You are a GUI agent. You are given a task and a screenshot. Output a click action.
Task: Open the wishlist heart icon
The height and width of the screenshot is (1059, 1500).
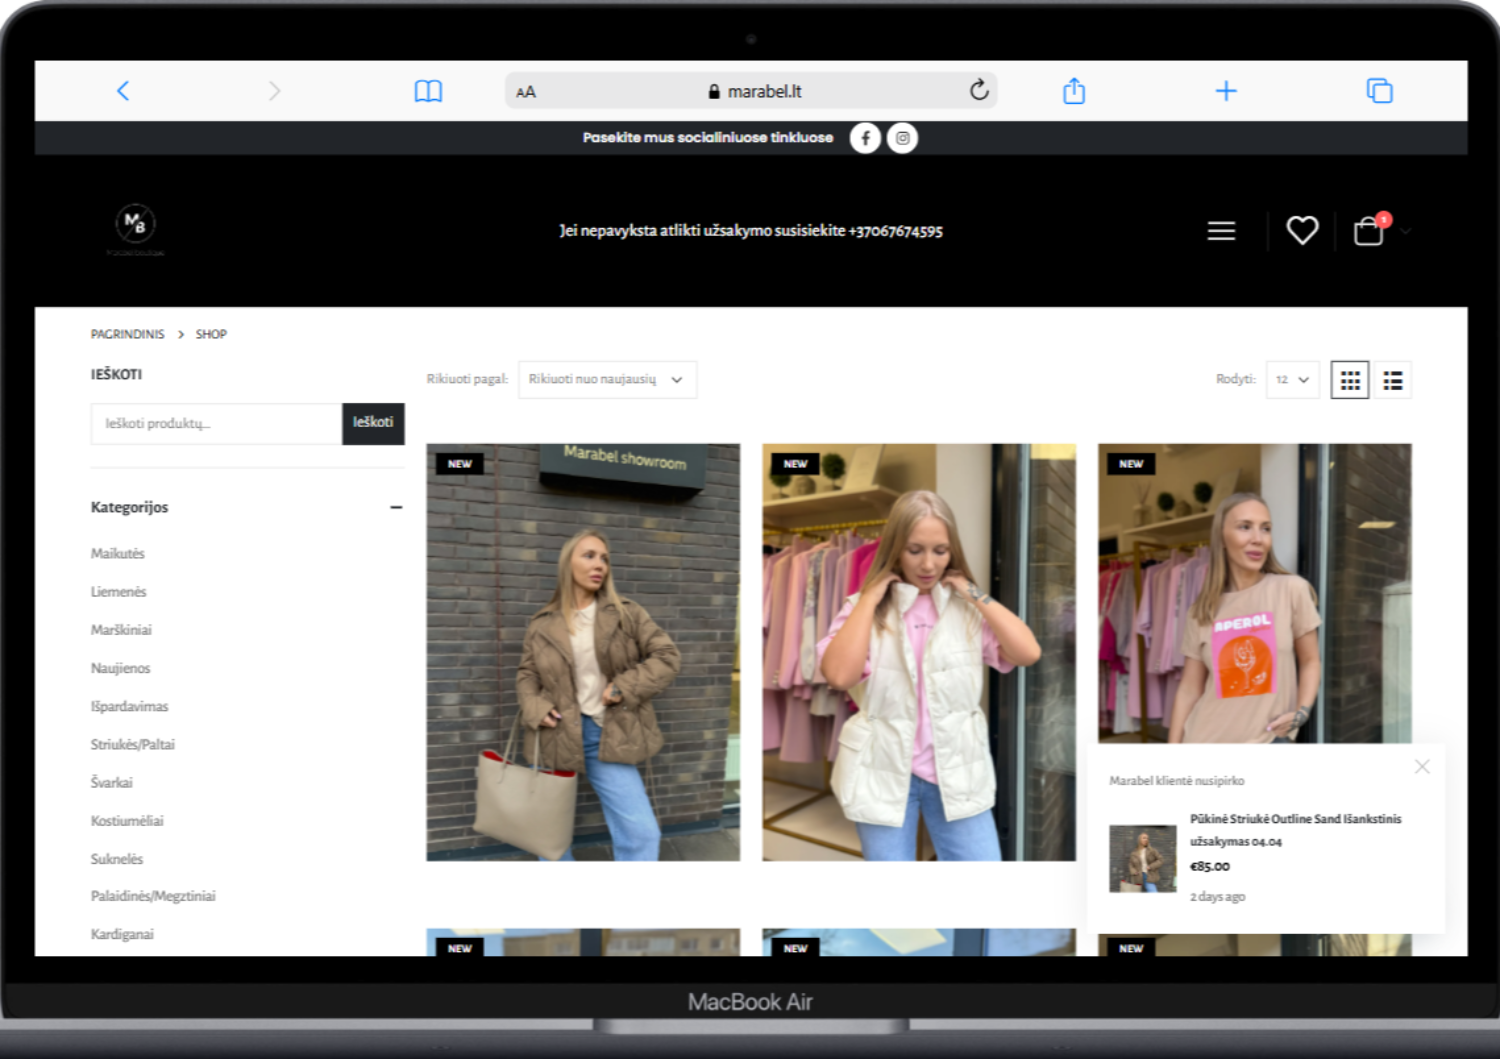coord(1301,231)
